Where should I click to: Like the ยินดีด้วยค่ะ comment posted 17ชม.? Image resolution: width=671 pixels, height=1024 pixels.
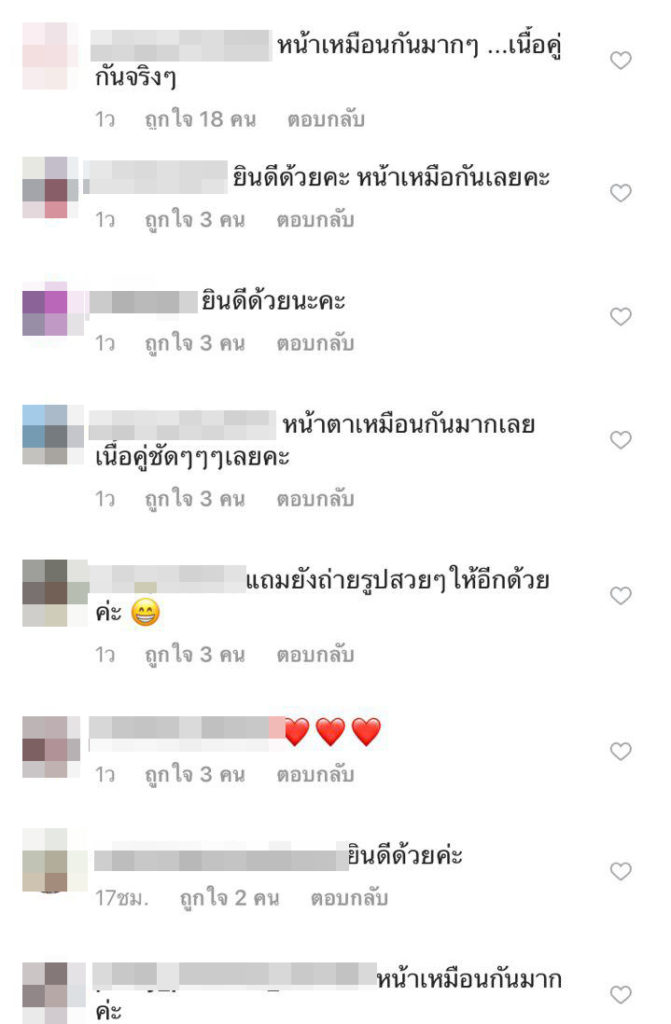pyautogui.click(x=621, y=871)
